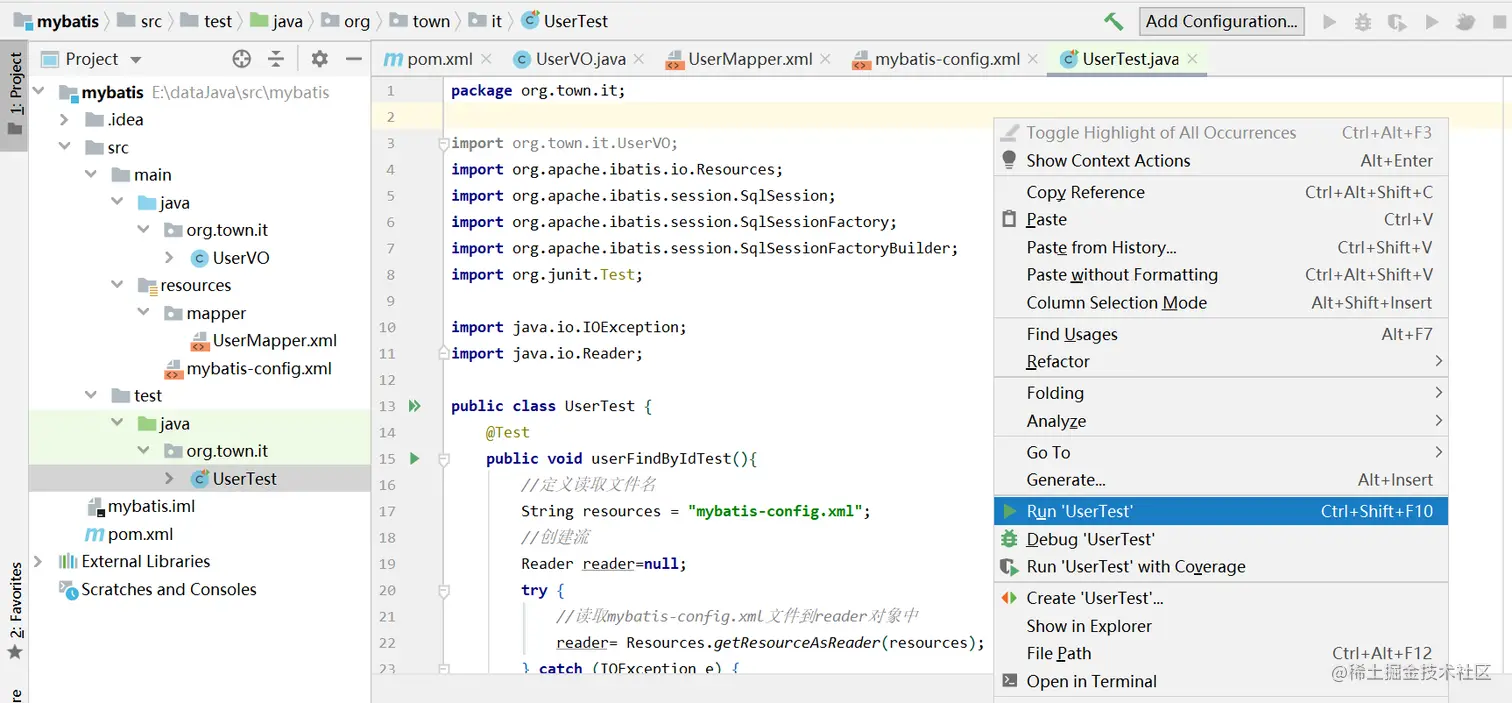Screen dimensions: 1512x703
Task: Click the Run arrow icon in top toolbar
Action: [1330, 21]
